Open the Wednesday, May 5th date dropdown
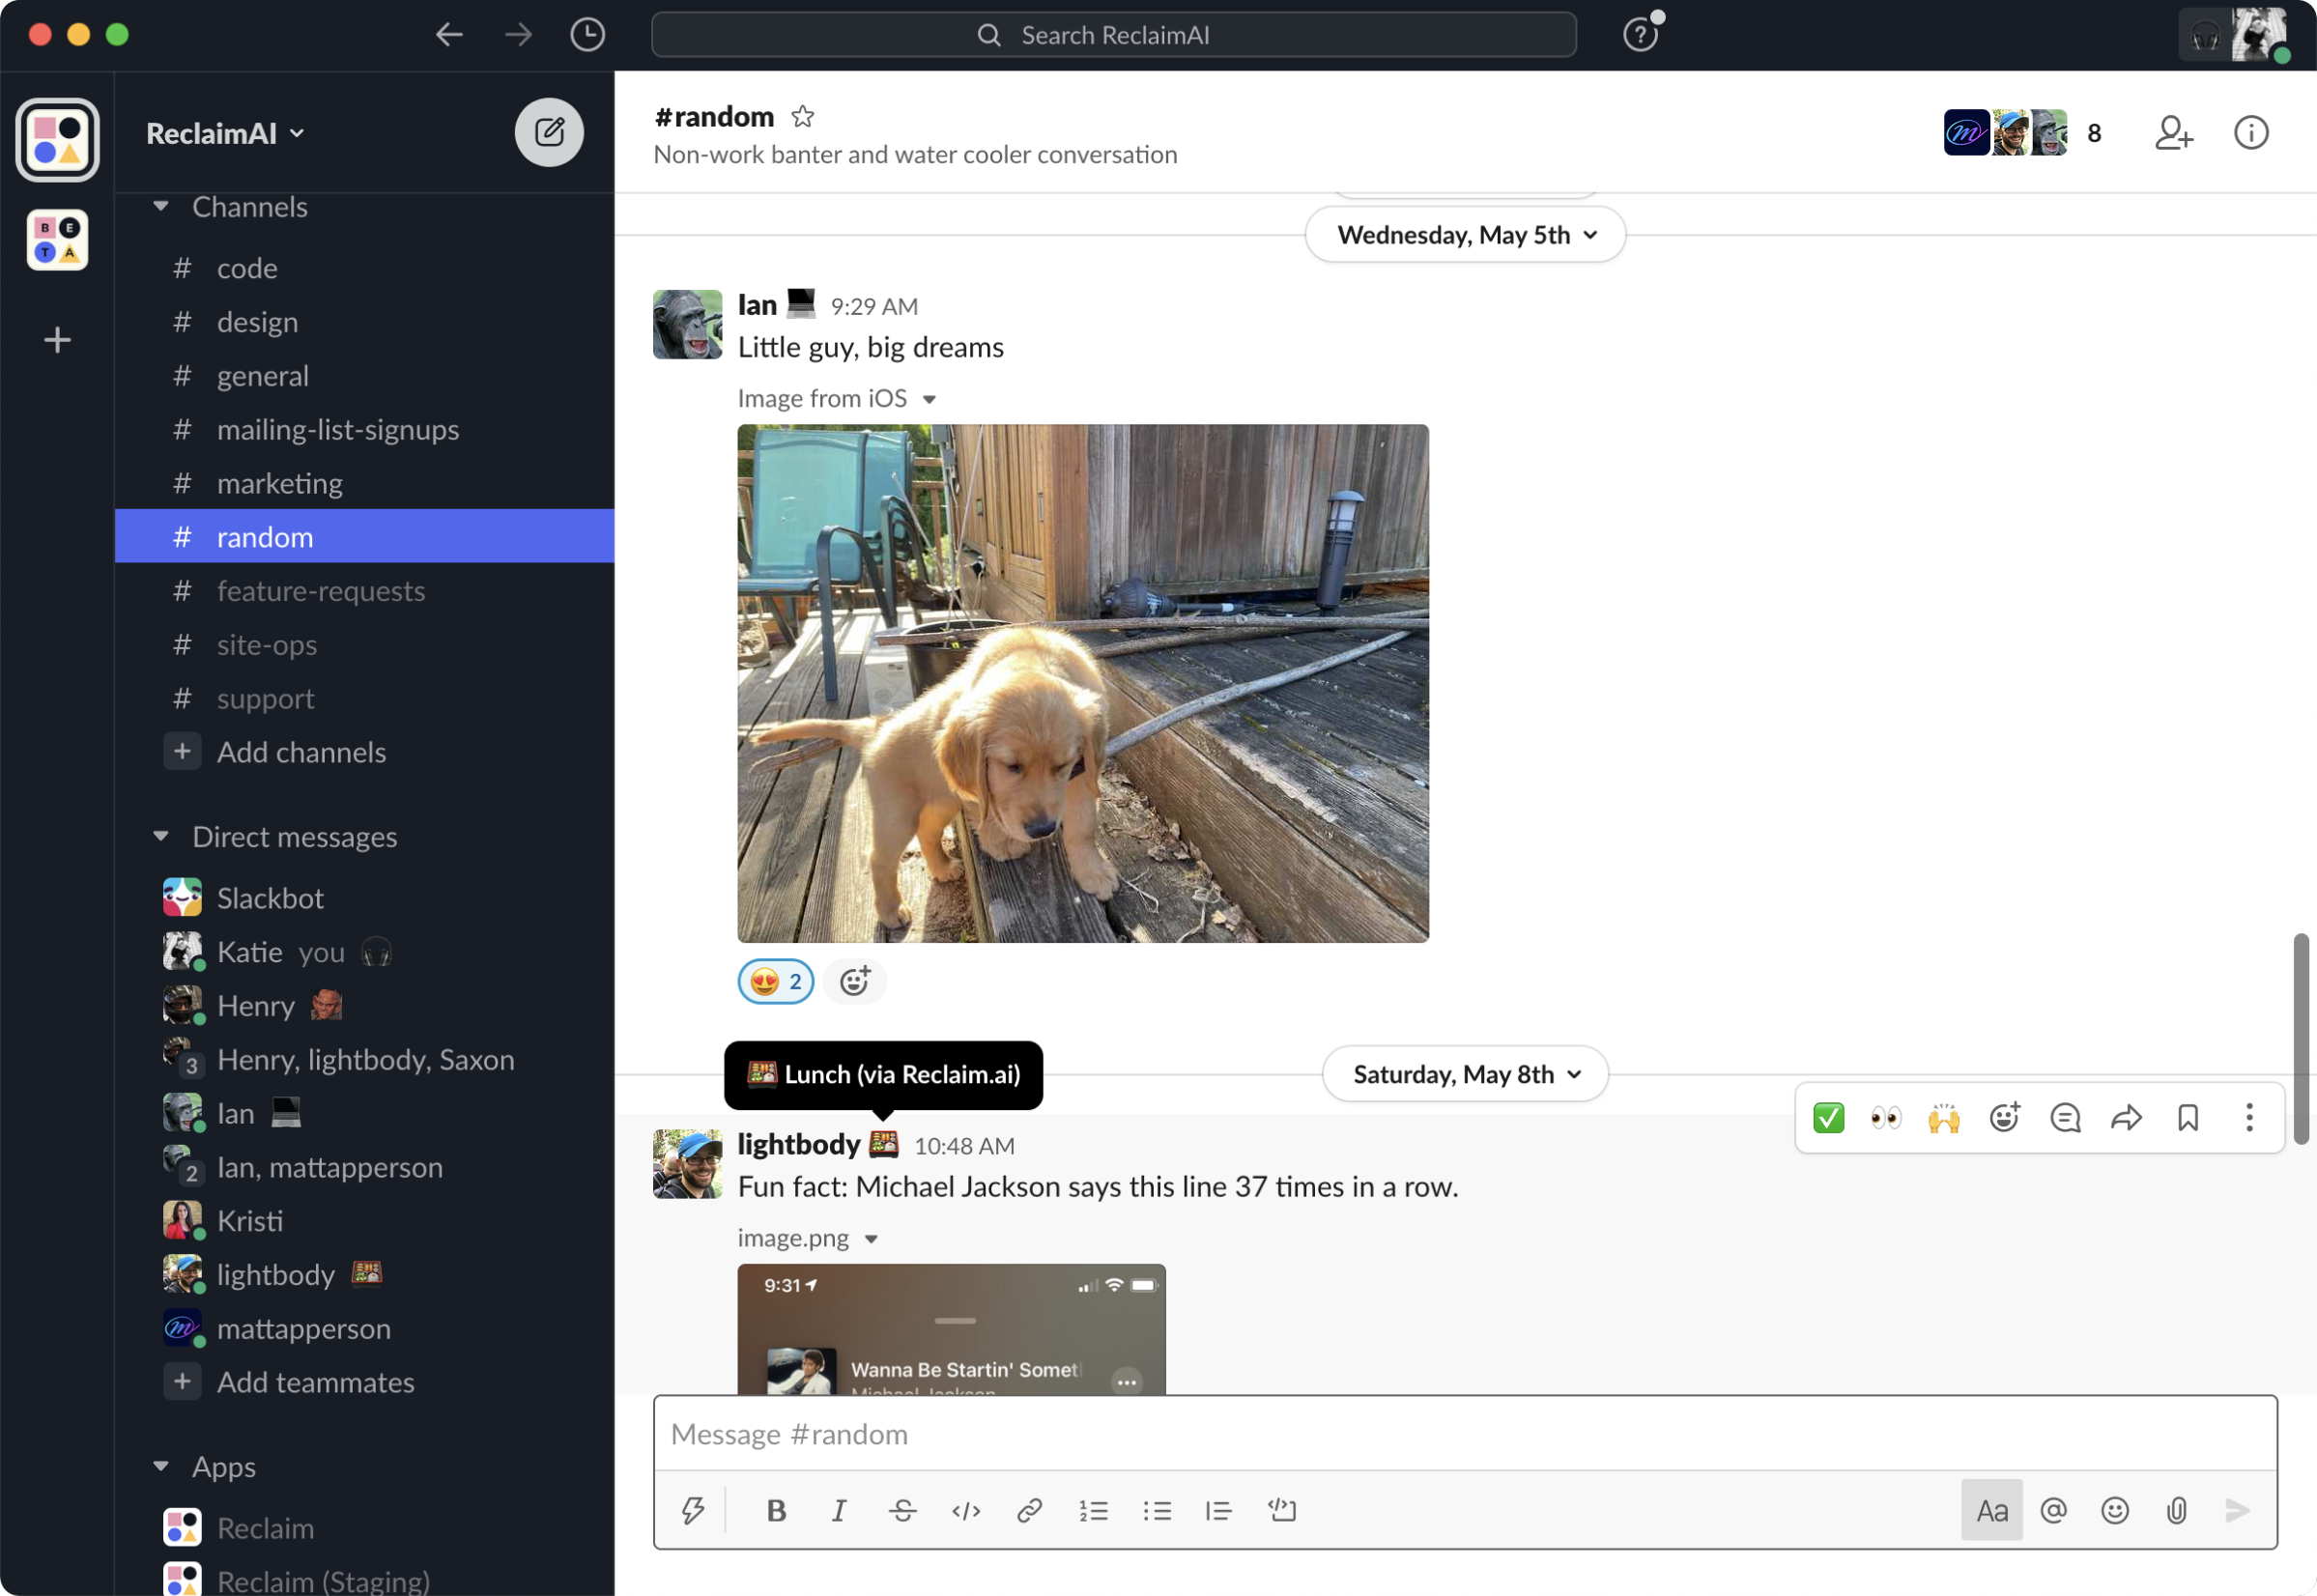 coord(1465,235)
